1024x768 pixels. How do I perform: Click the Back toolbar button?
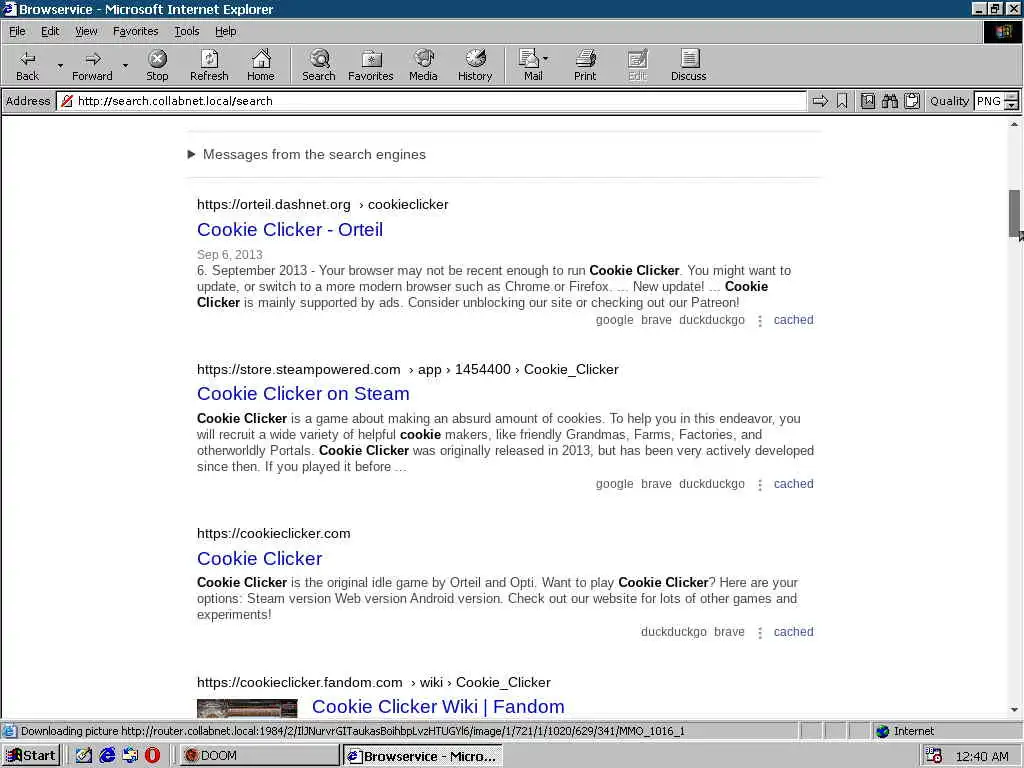click(x=27, y=65)
